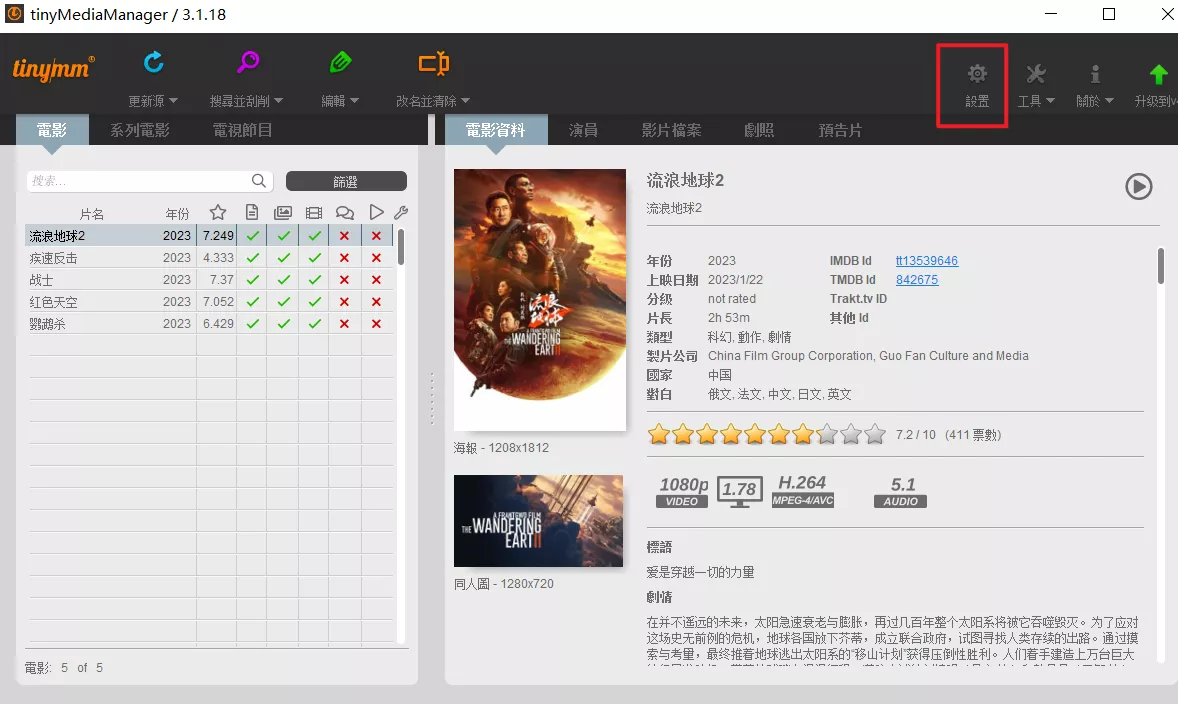Viewport: 1178px width, 704px height.
Task: Open IMDB link tt13539646
Action: [926, 261]
